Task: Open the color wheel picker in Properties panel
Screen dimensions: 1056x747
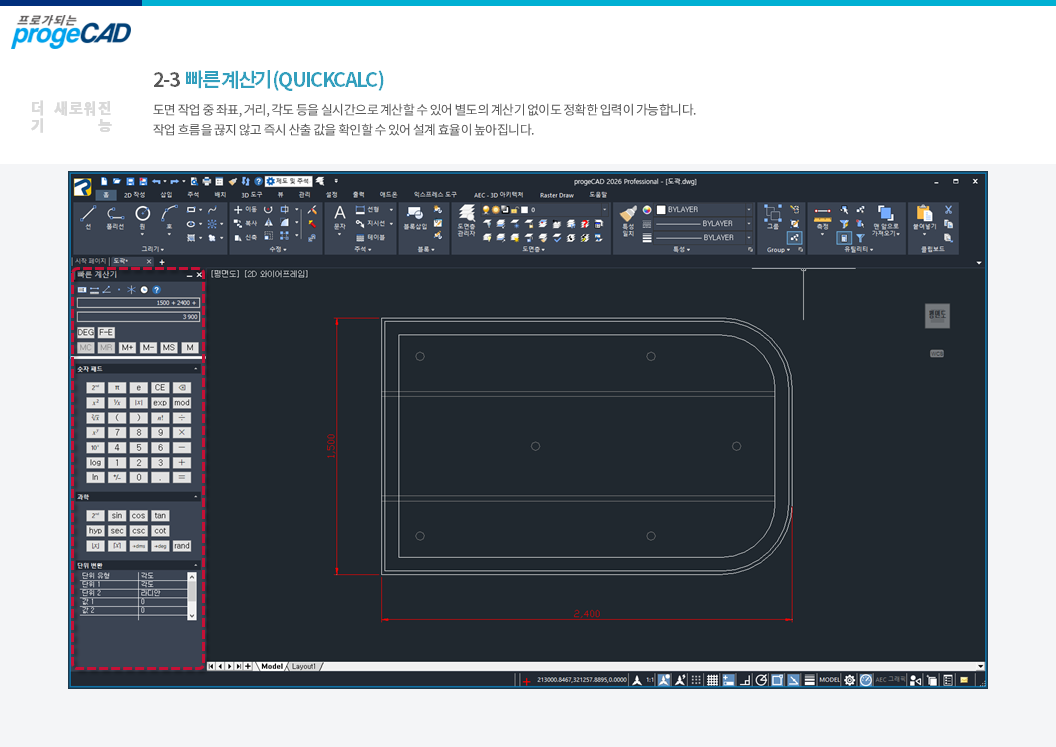Action: click(647, 209)
